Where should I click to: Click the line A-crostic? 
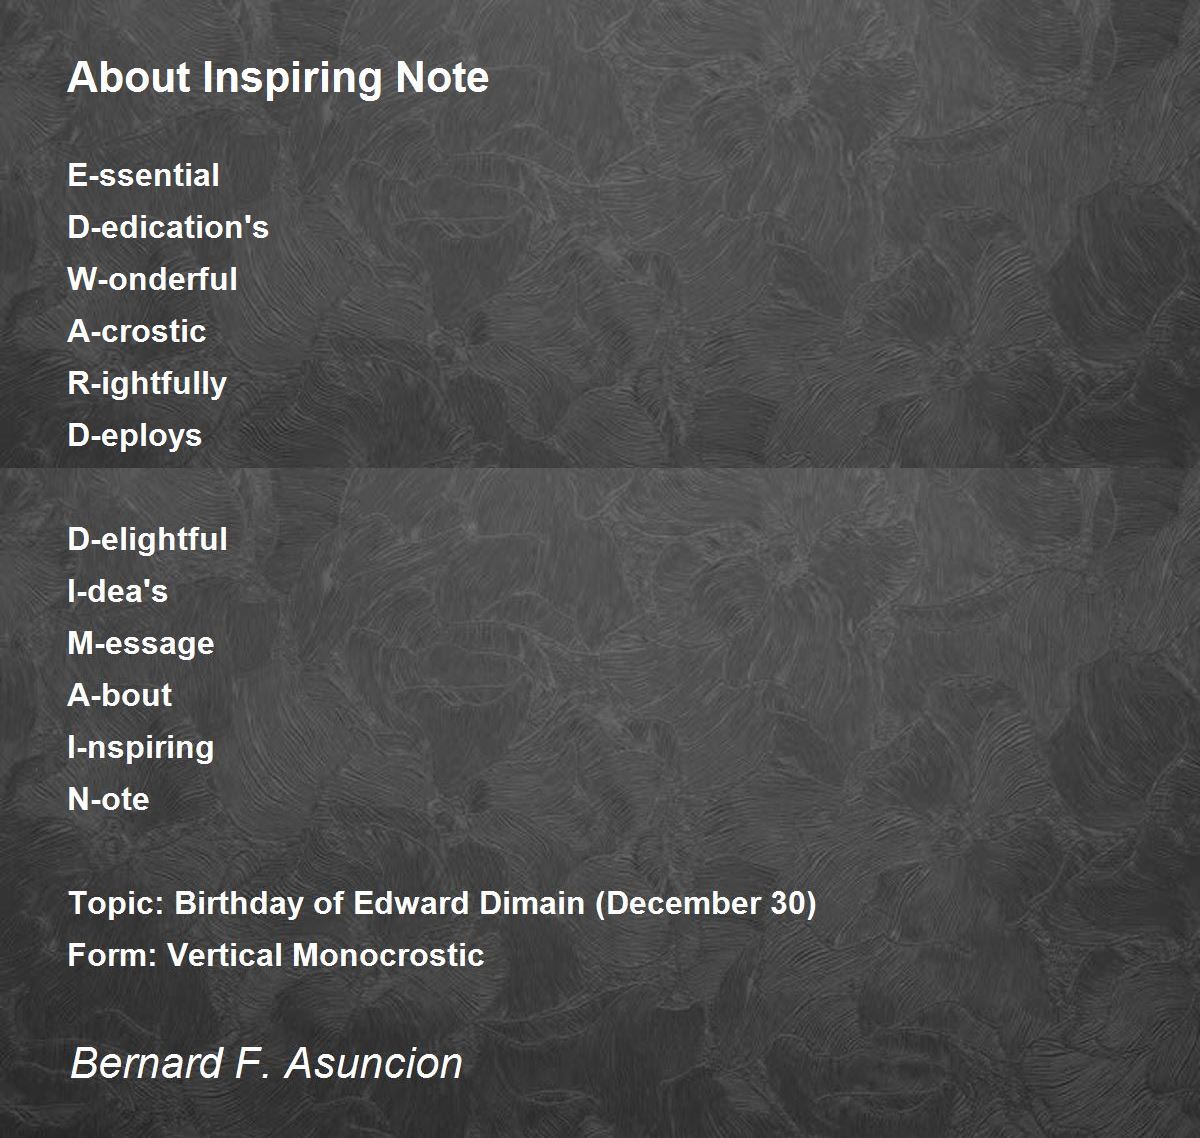137,331
